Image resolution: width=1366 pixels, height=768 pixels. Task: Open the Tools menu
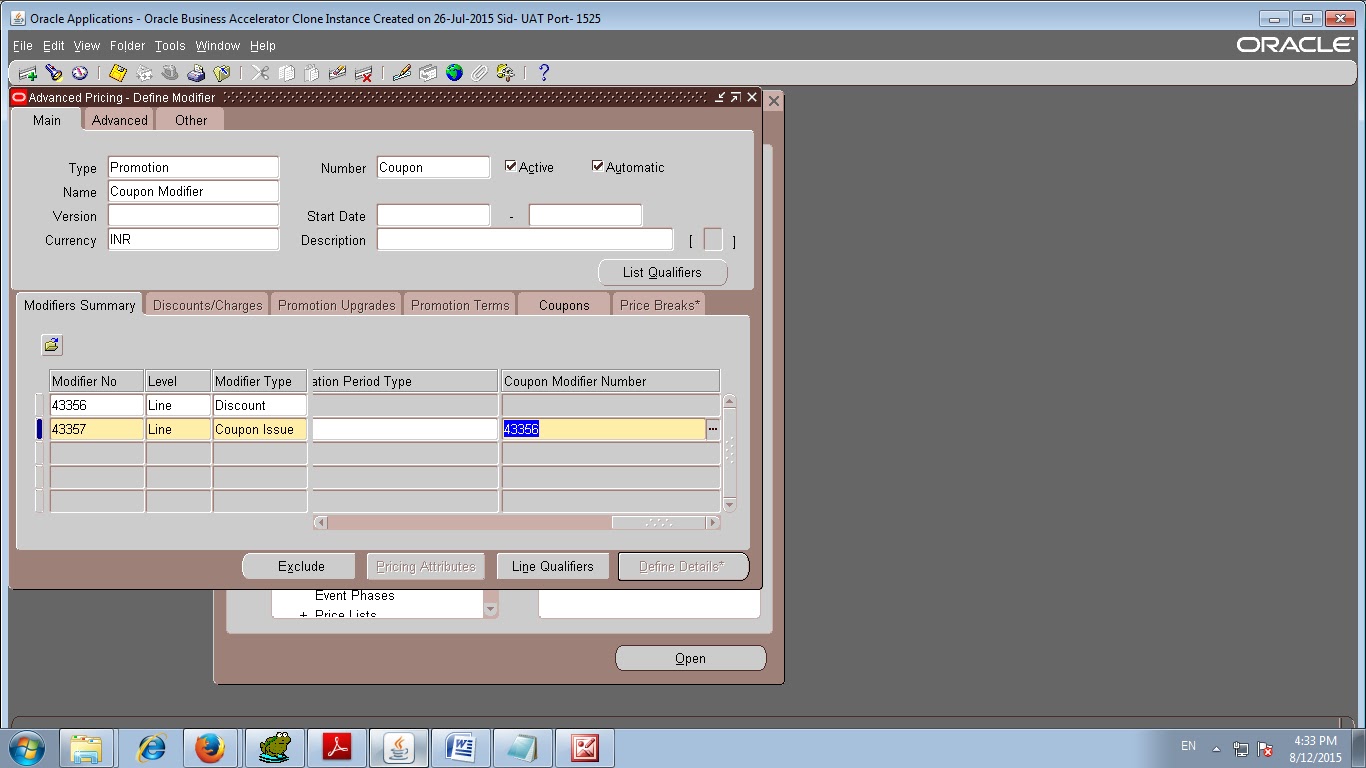170,46
